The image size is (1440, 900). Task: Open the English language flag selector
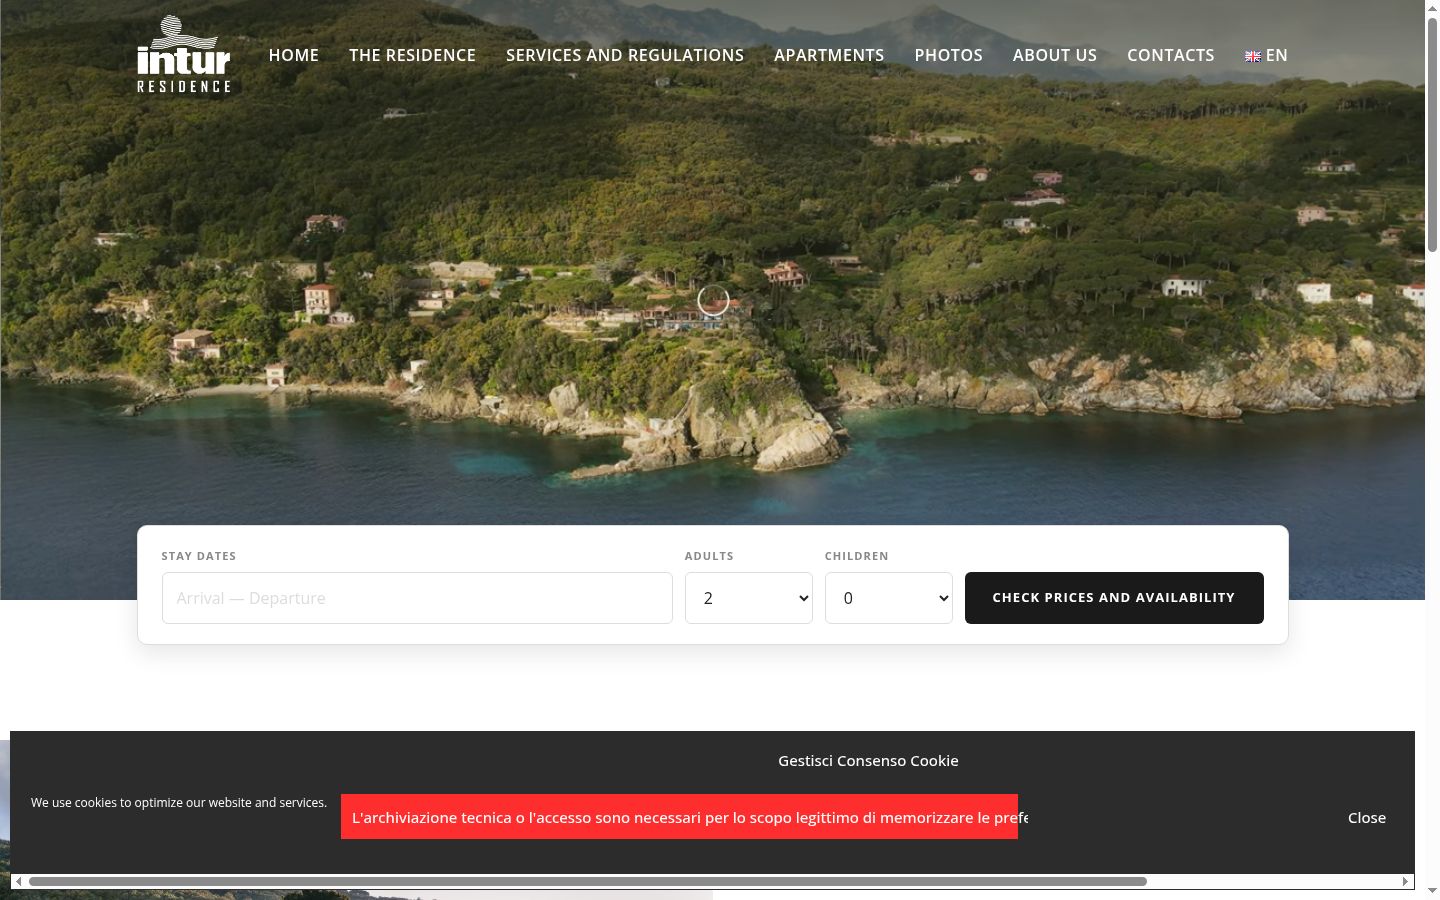click(x=1266, y=56)
